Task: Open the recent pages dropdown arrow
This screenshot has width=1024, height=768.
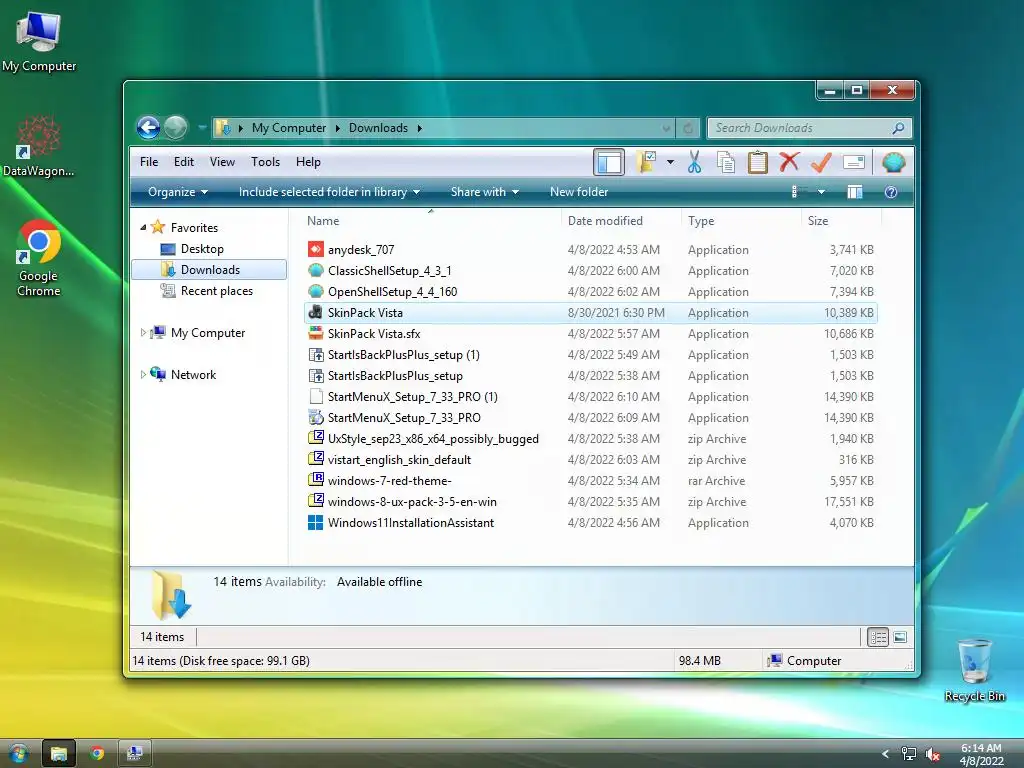Action: click(x=202, y=127)
